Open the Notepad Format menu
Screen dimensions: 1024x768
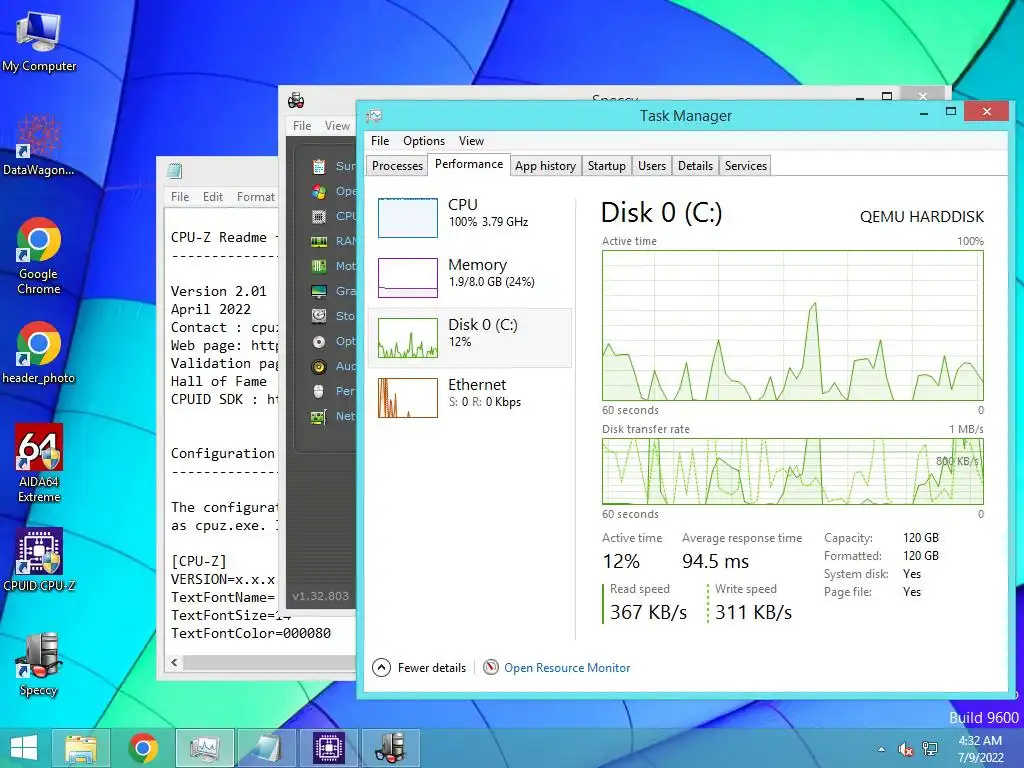[x=255, y=197]
